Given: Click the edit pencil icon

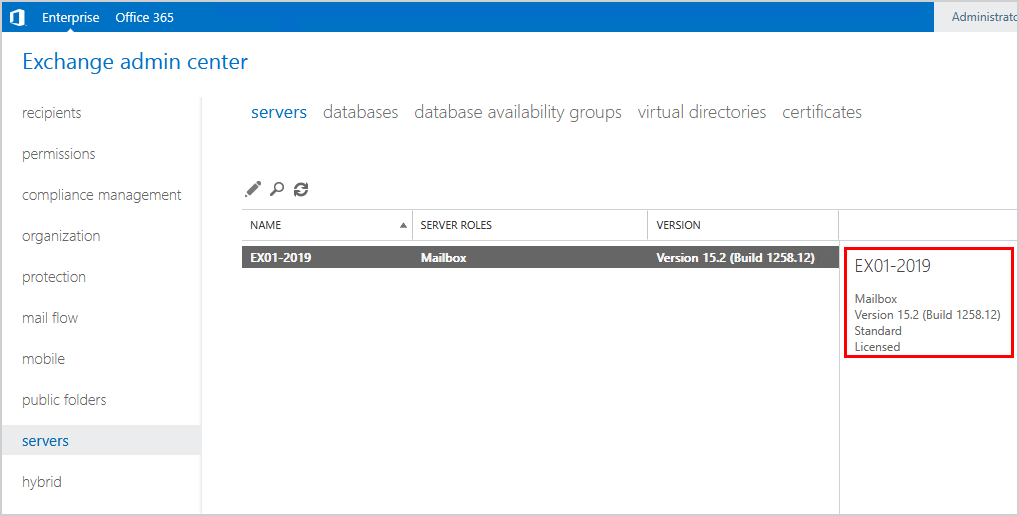Looking at the screenshot, I should click(x=253, y=188).
